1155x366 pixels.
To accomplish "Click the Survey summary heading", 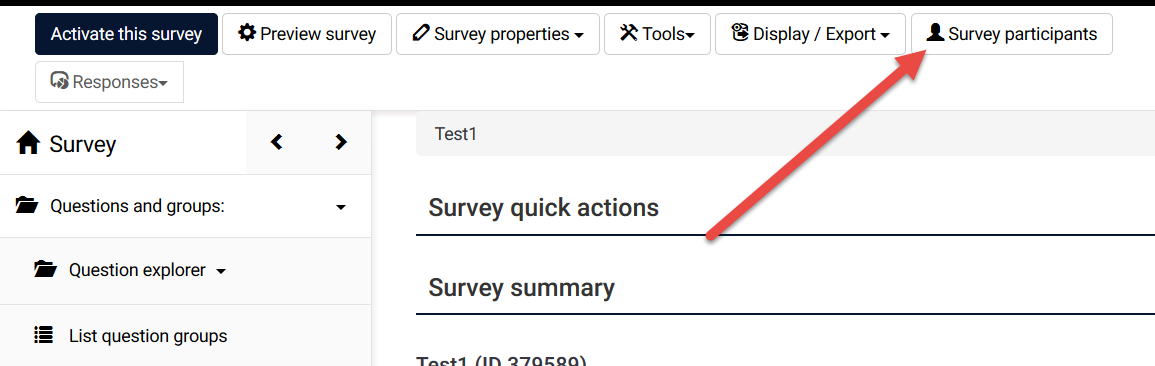I will [x=522, y=287].
